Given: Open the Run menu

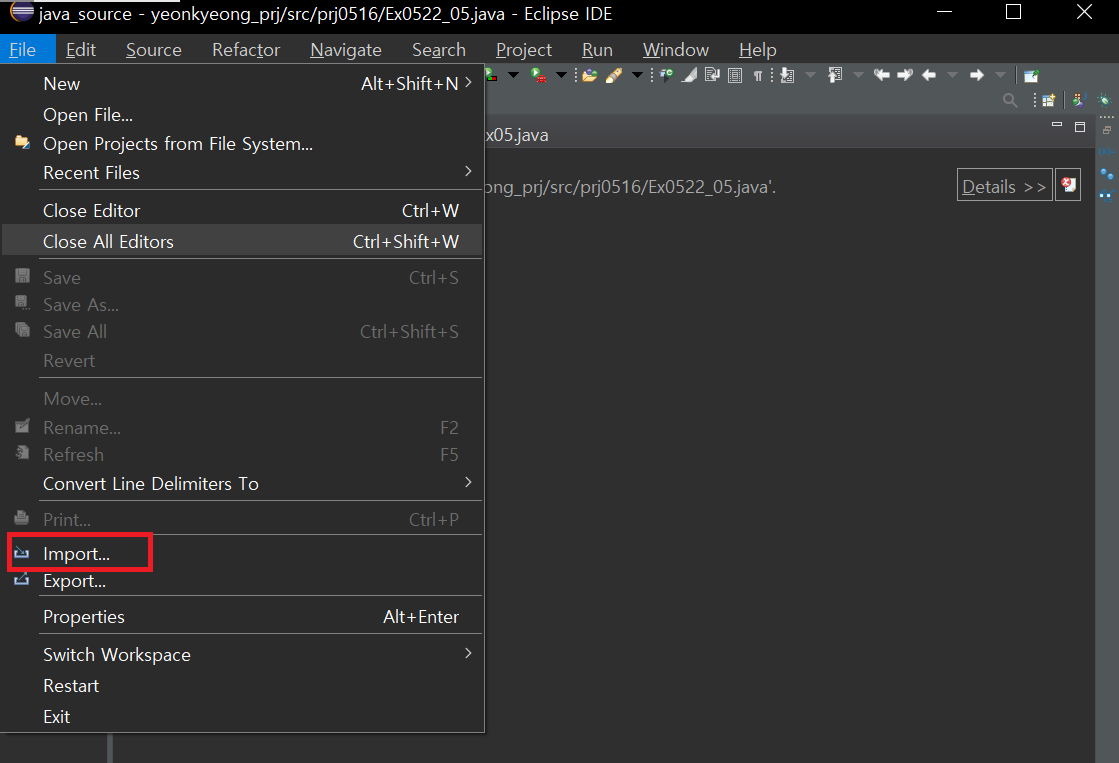Looking at the screenshot, I should [x=597, y=50].
